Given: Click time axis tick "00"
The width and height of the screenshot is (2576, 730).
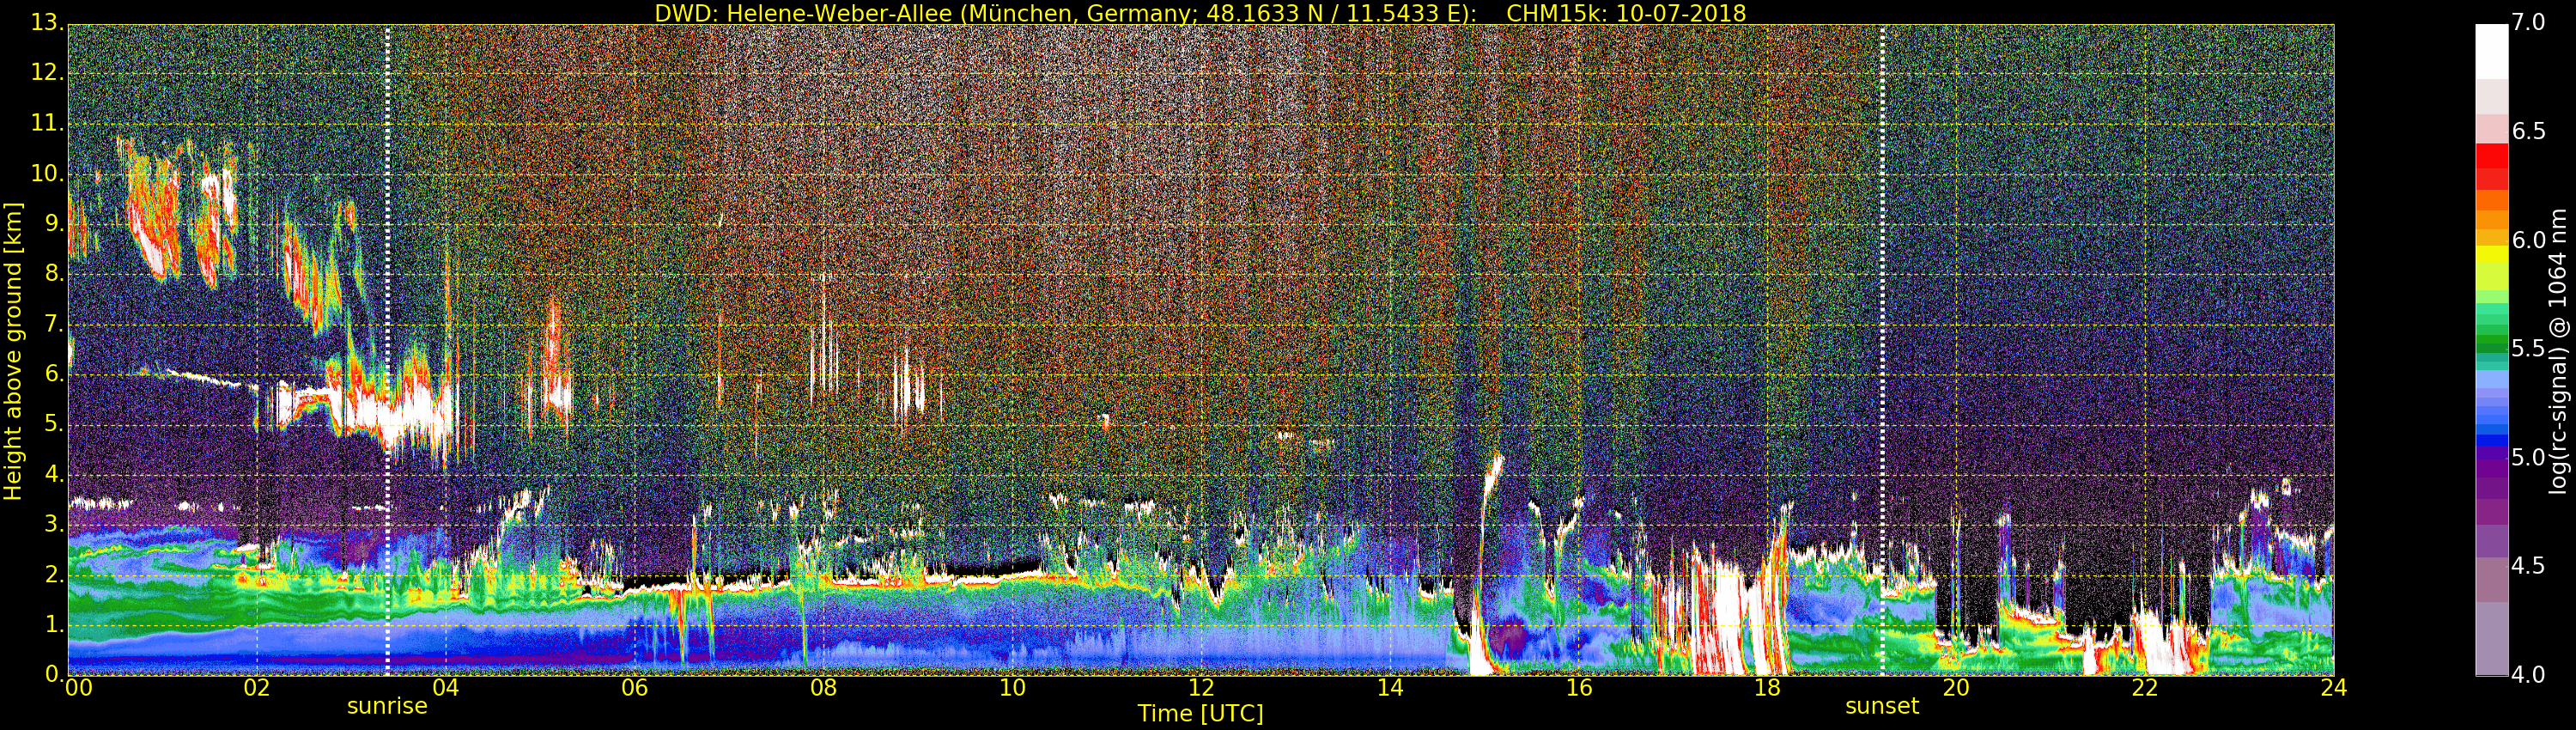Looking at the screenshot, I should 78,688.
